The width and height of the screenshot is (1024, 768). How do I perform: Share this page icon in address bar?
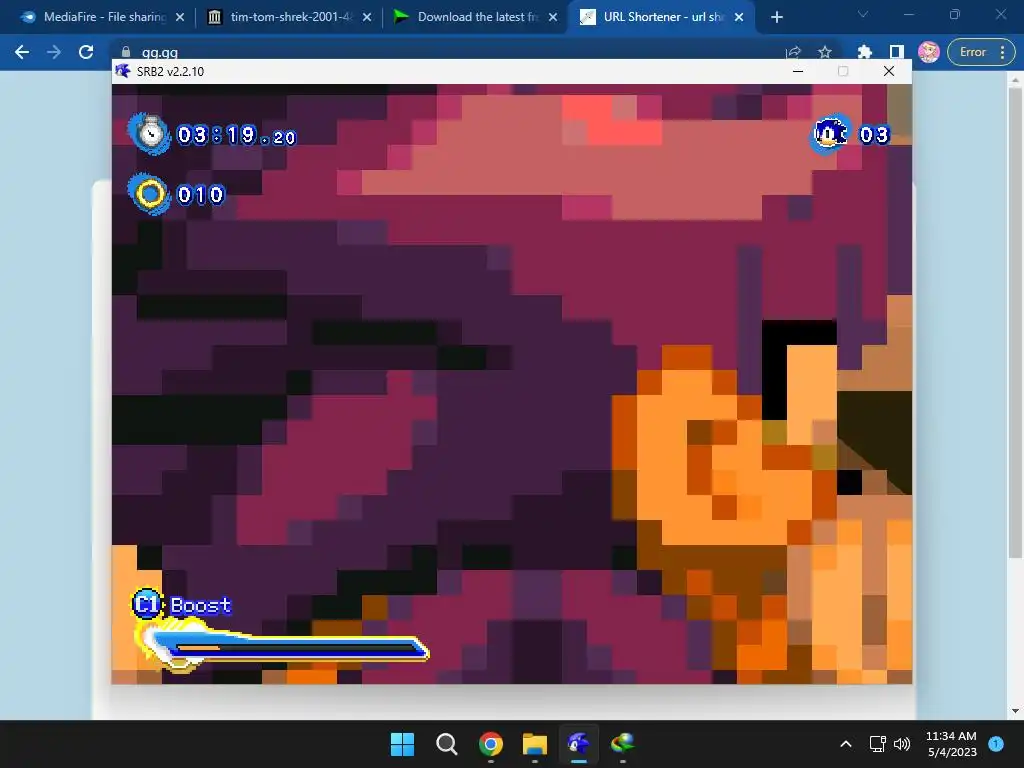click(x=793, y=52)
